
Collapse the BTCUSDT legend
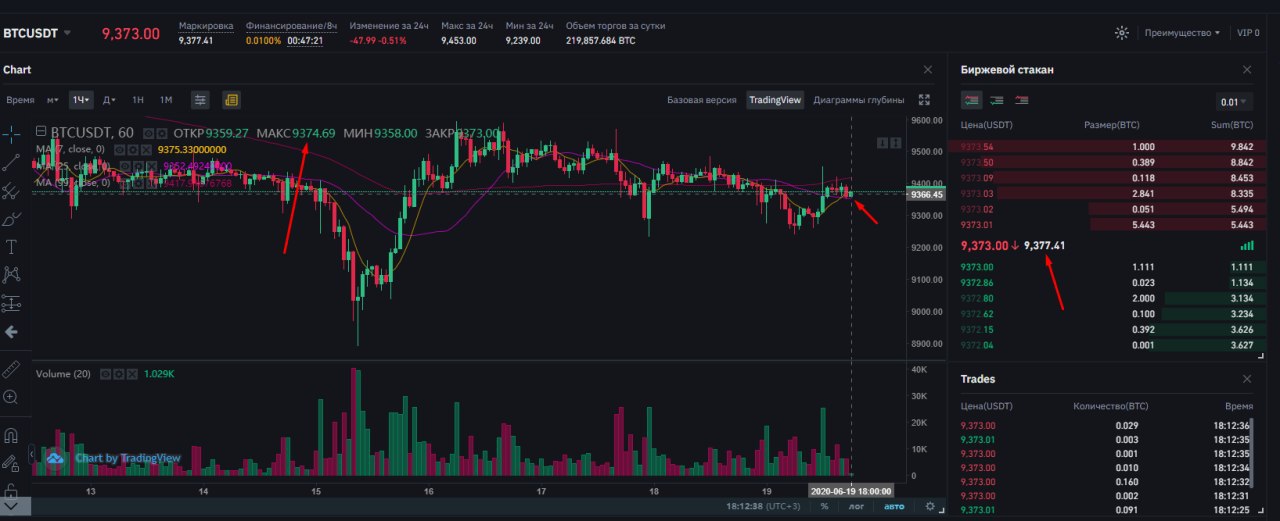(41, 132)
